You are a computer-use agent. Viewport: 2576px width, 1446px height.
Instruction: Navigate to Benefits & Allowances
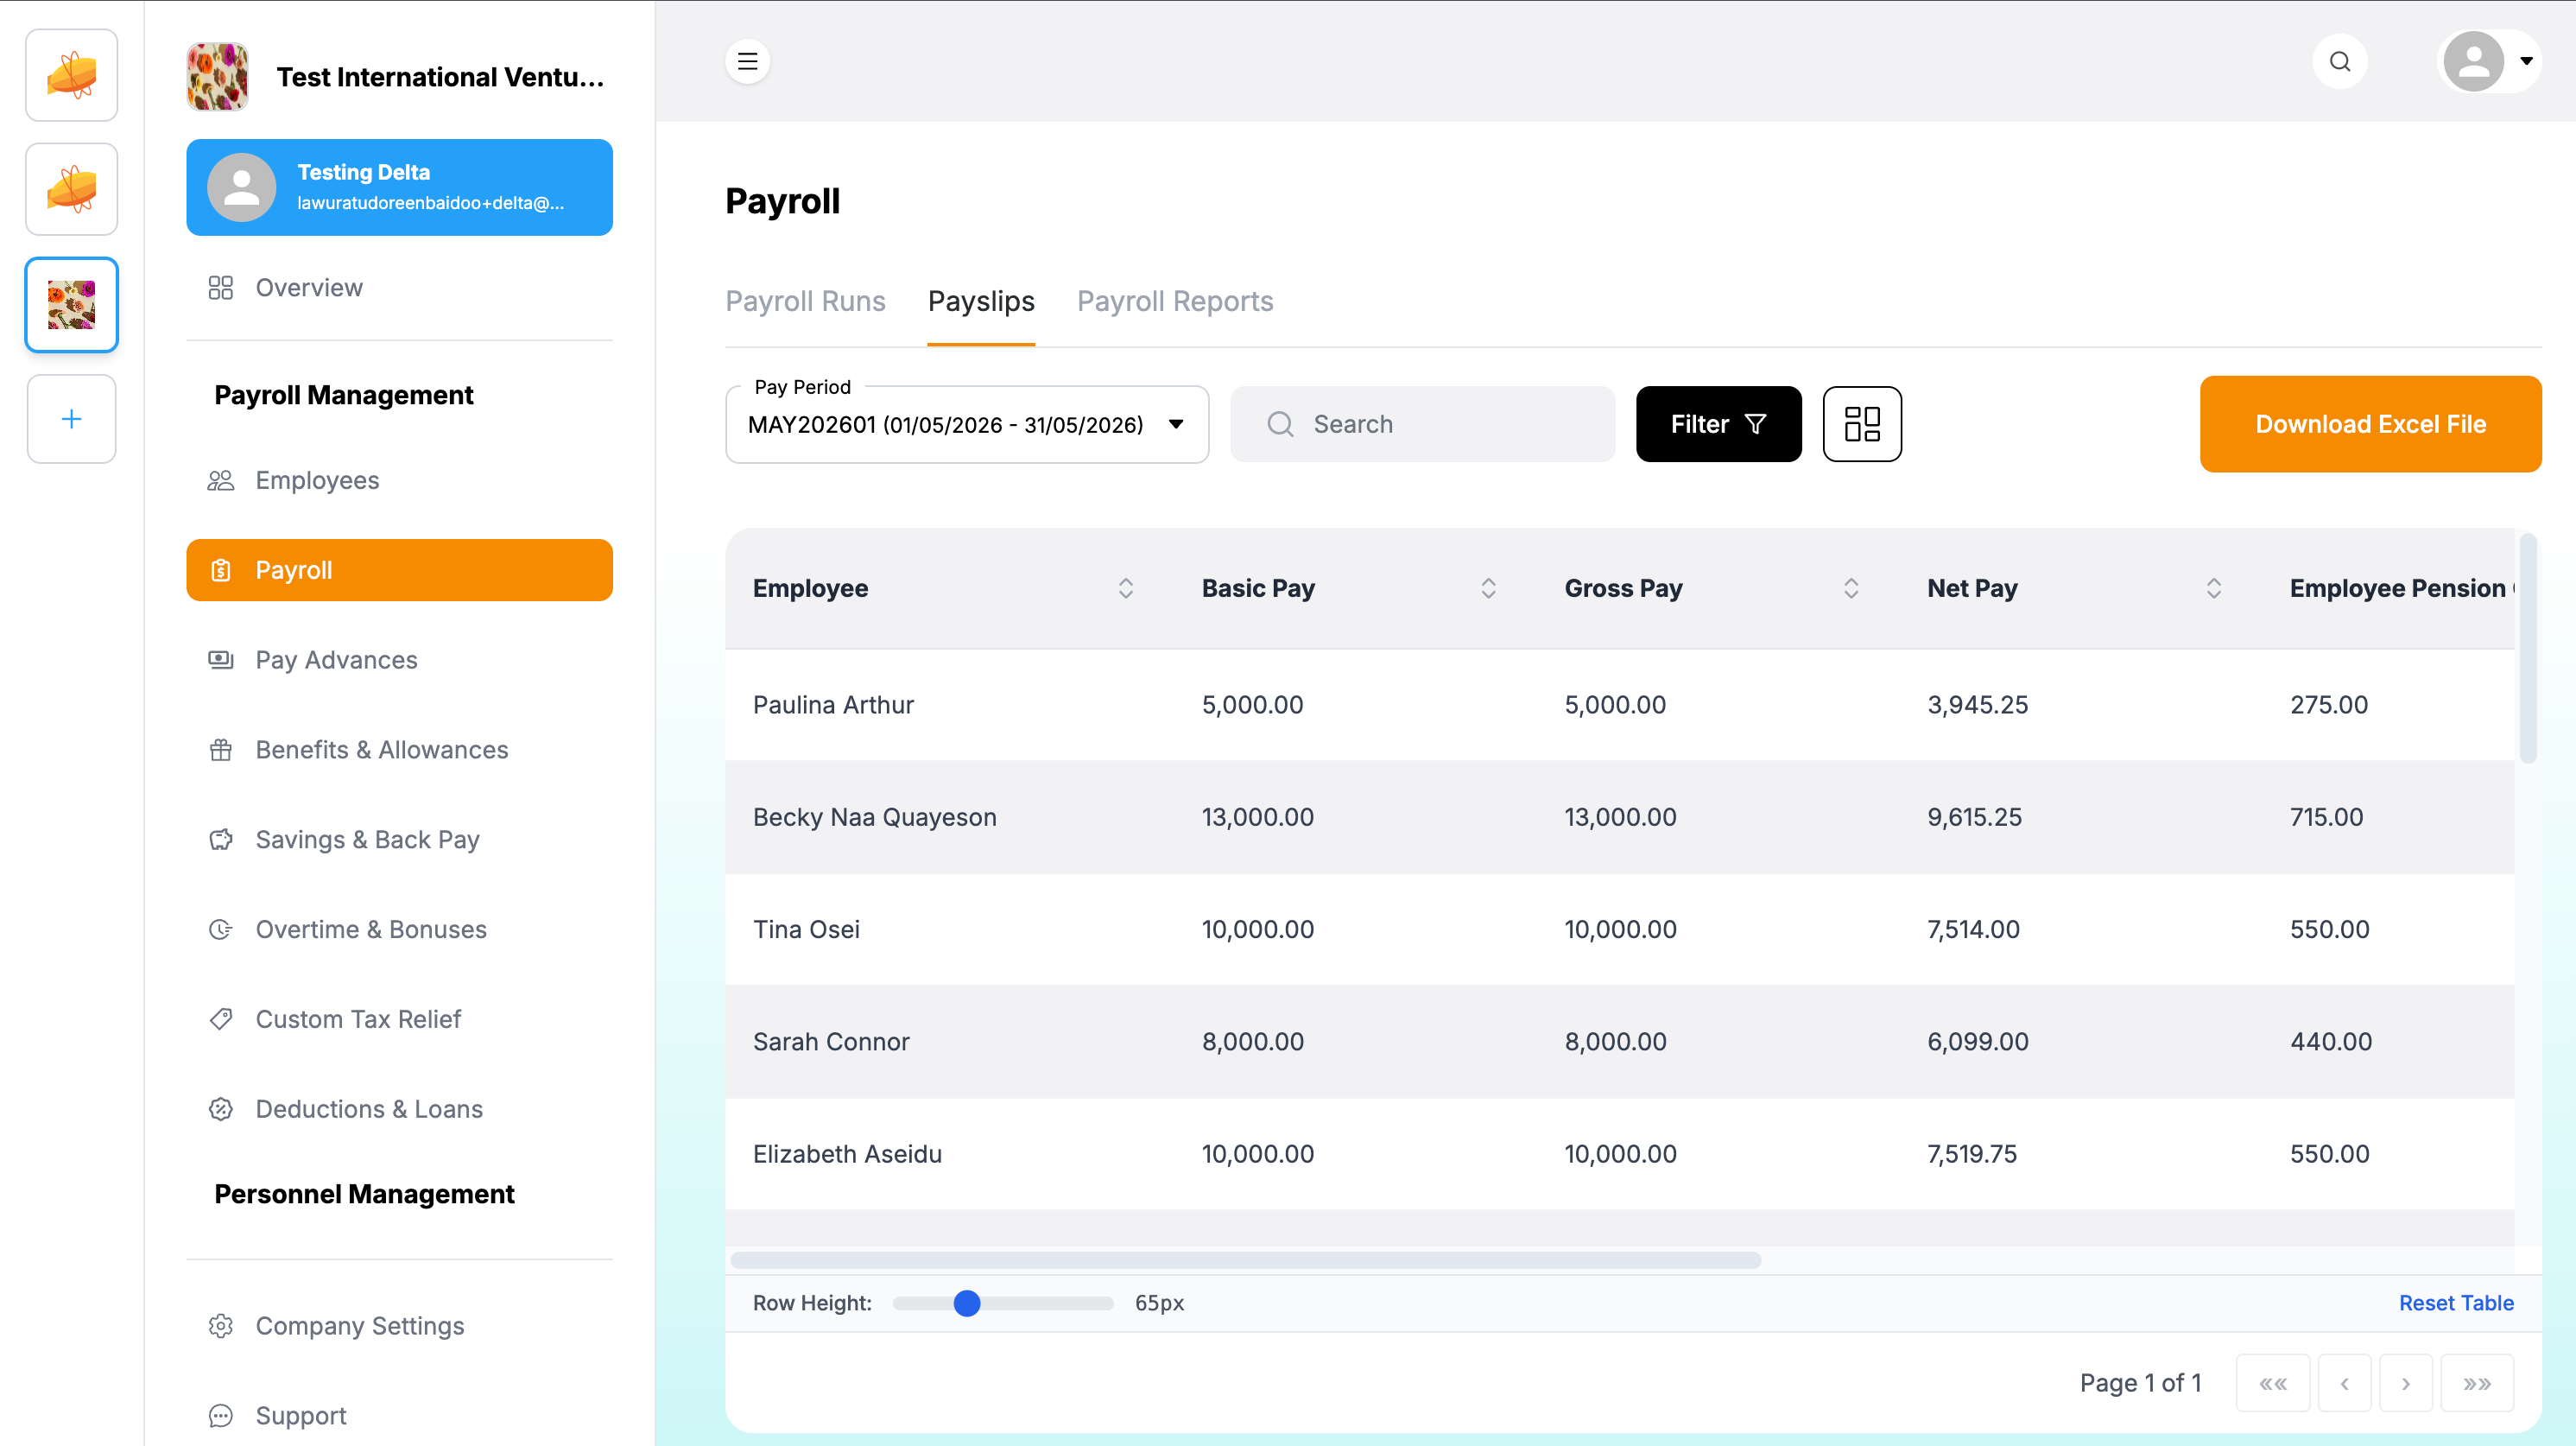pos(399,750)
